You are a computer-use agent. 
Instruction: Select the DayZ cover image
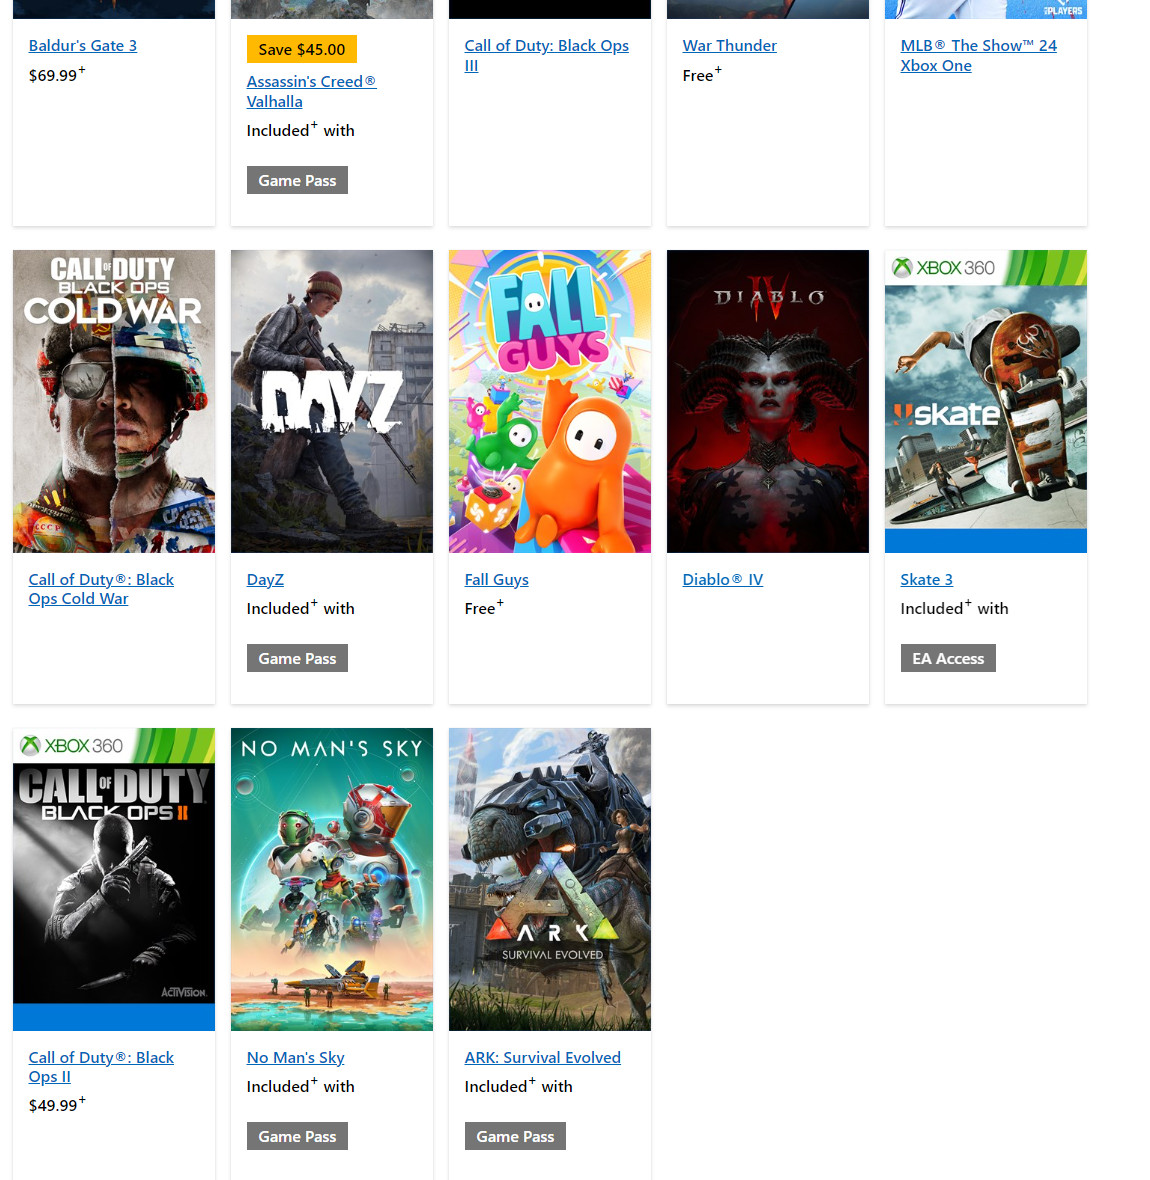(x=332, y=401)
